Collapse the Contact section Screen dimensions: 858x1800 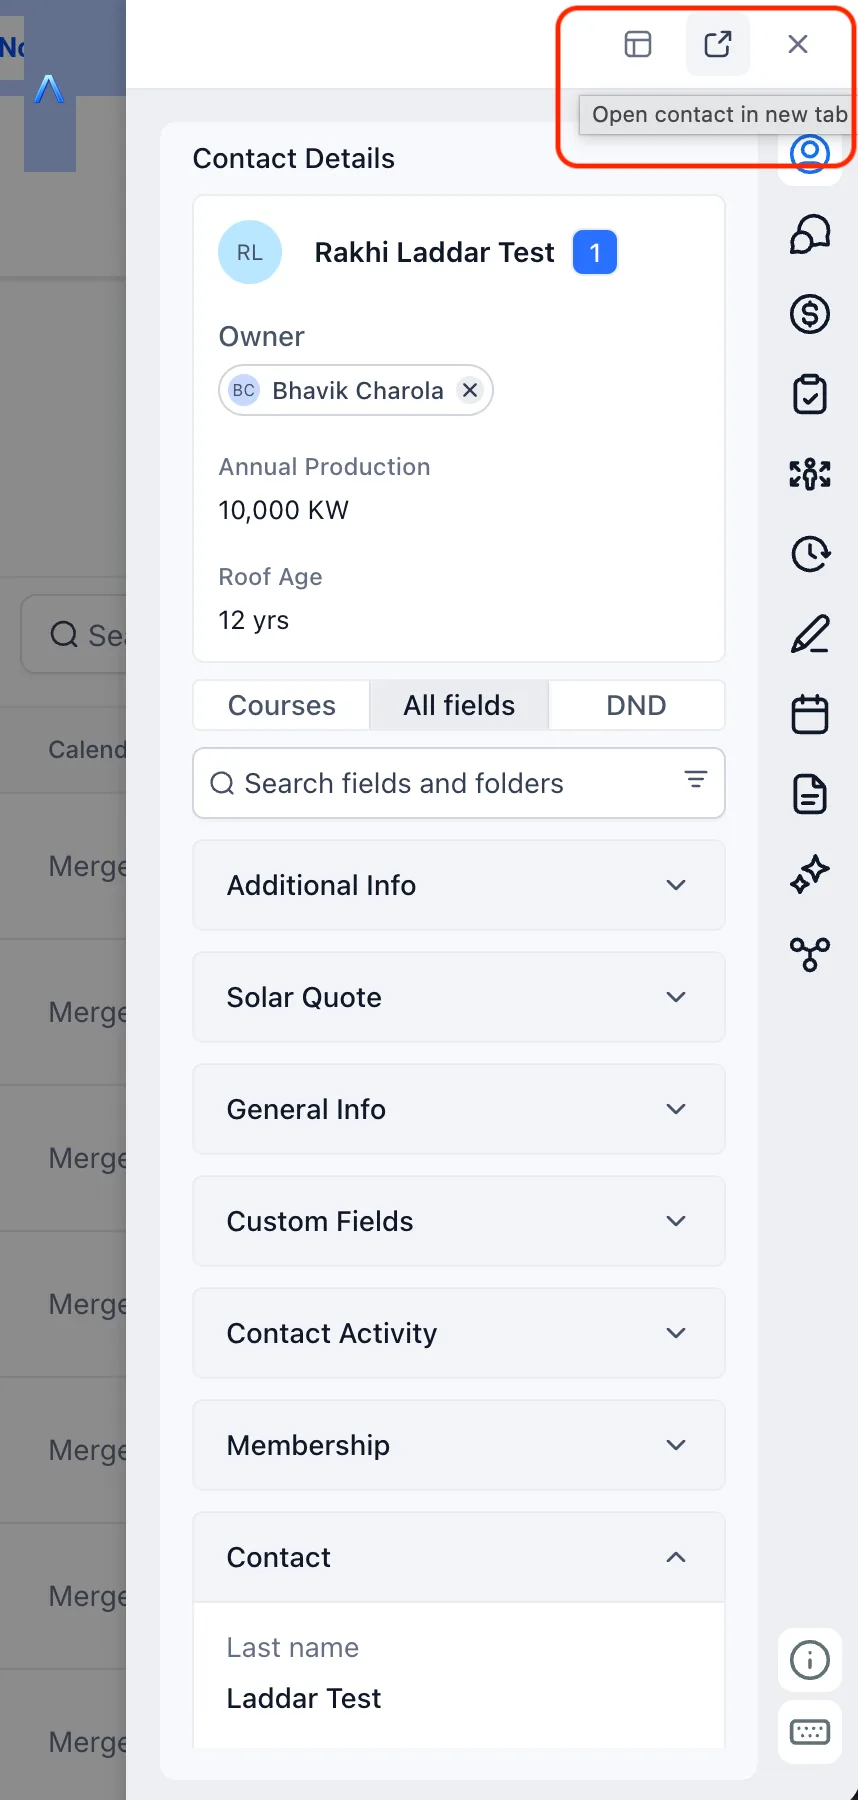coord(459,1557)
